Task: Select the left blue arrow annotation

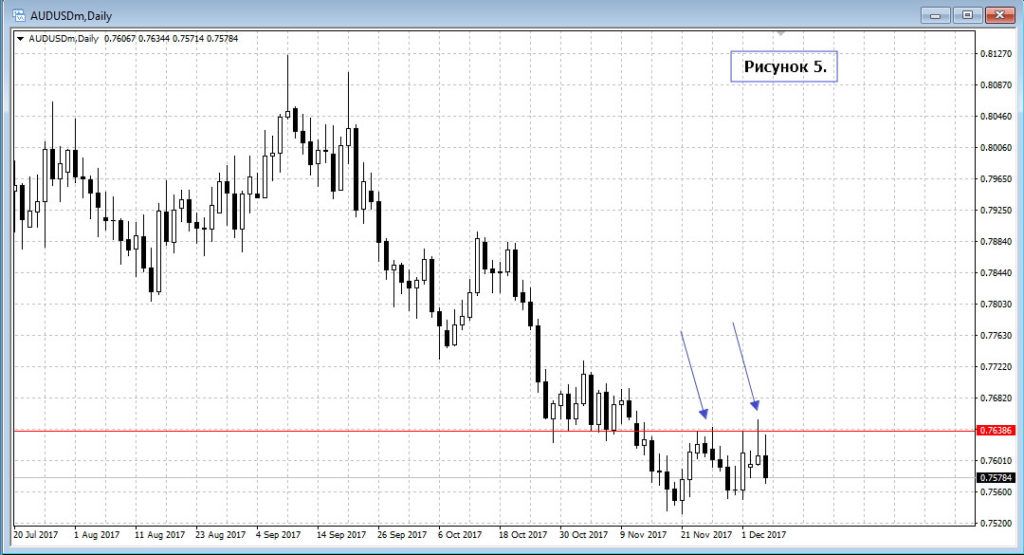Action: point(693,375)
